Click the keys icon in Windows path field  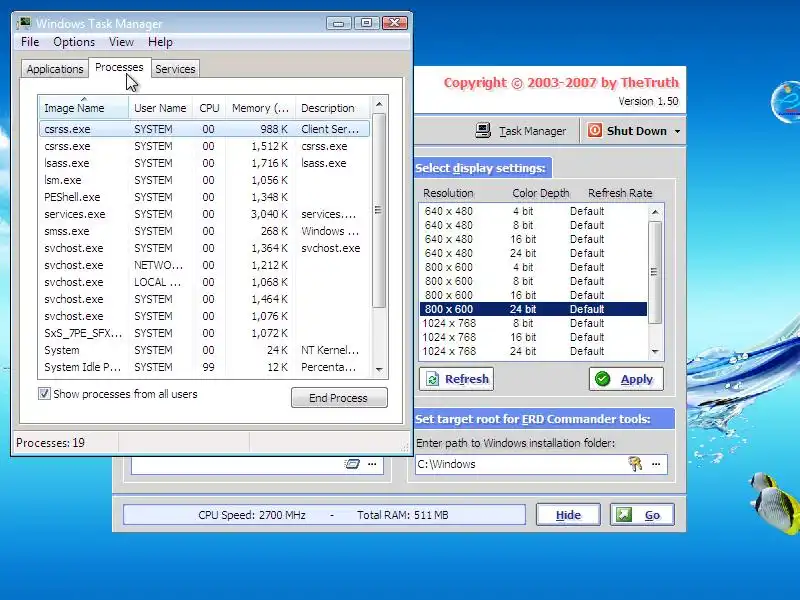[635, 464]
